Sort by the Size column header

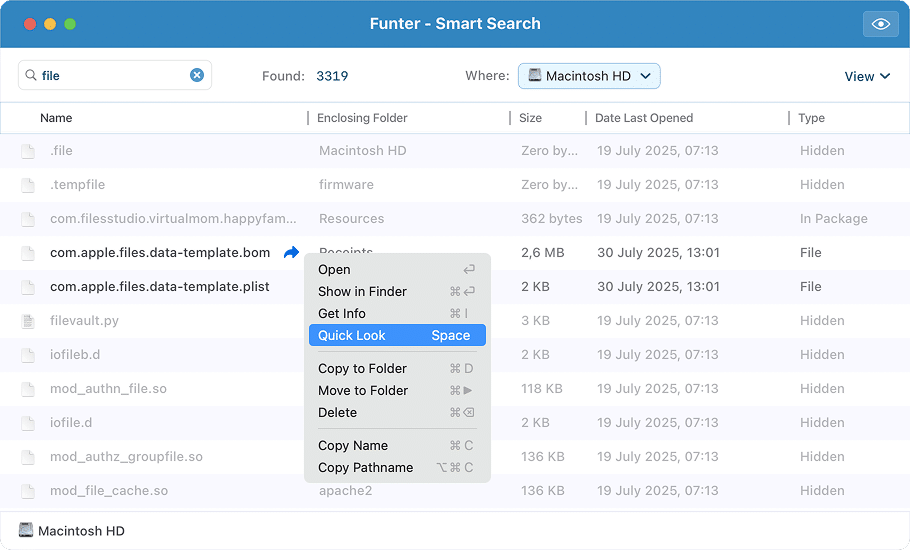pyautogui.click(x=530, y=118)
